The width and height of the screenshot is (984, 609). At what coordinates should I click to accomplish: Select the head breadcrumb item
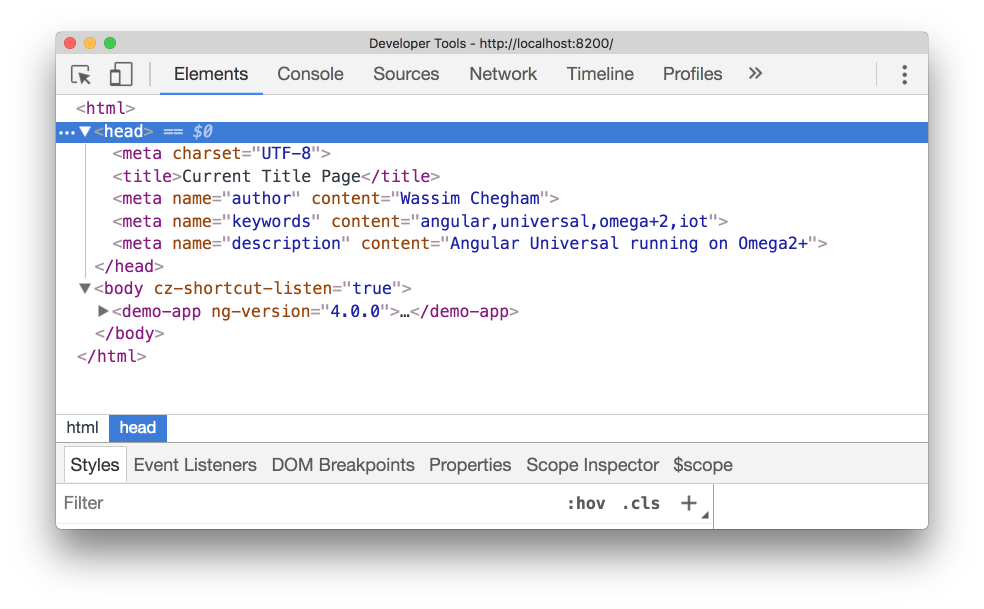click(x=137, y=427)
